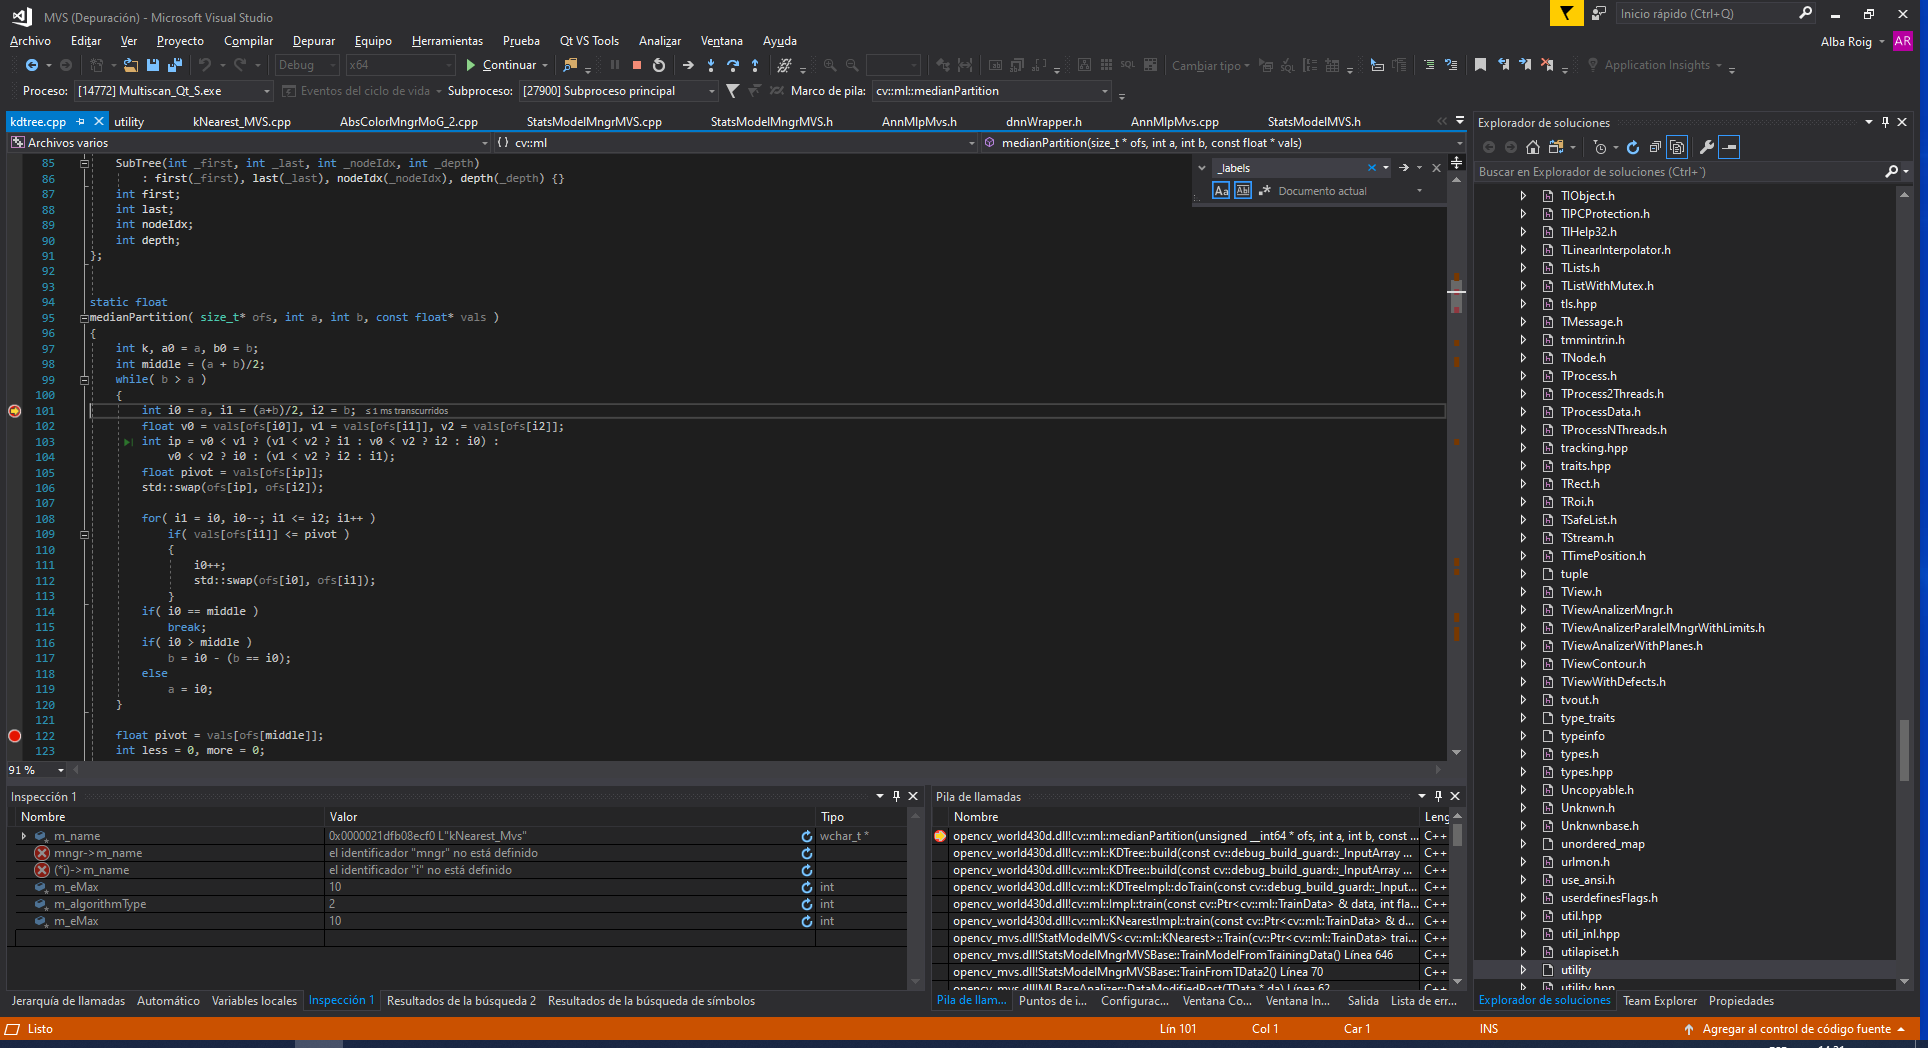Refresh the m_eMax watch value

807,887
